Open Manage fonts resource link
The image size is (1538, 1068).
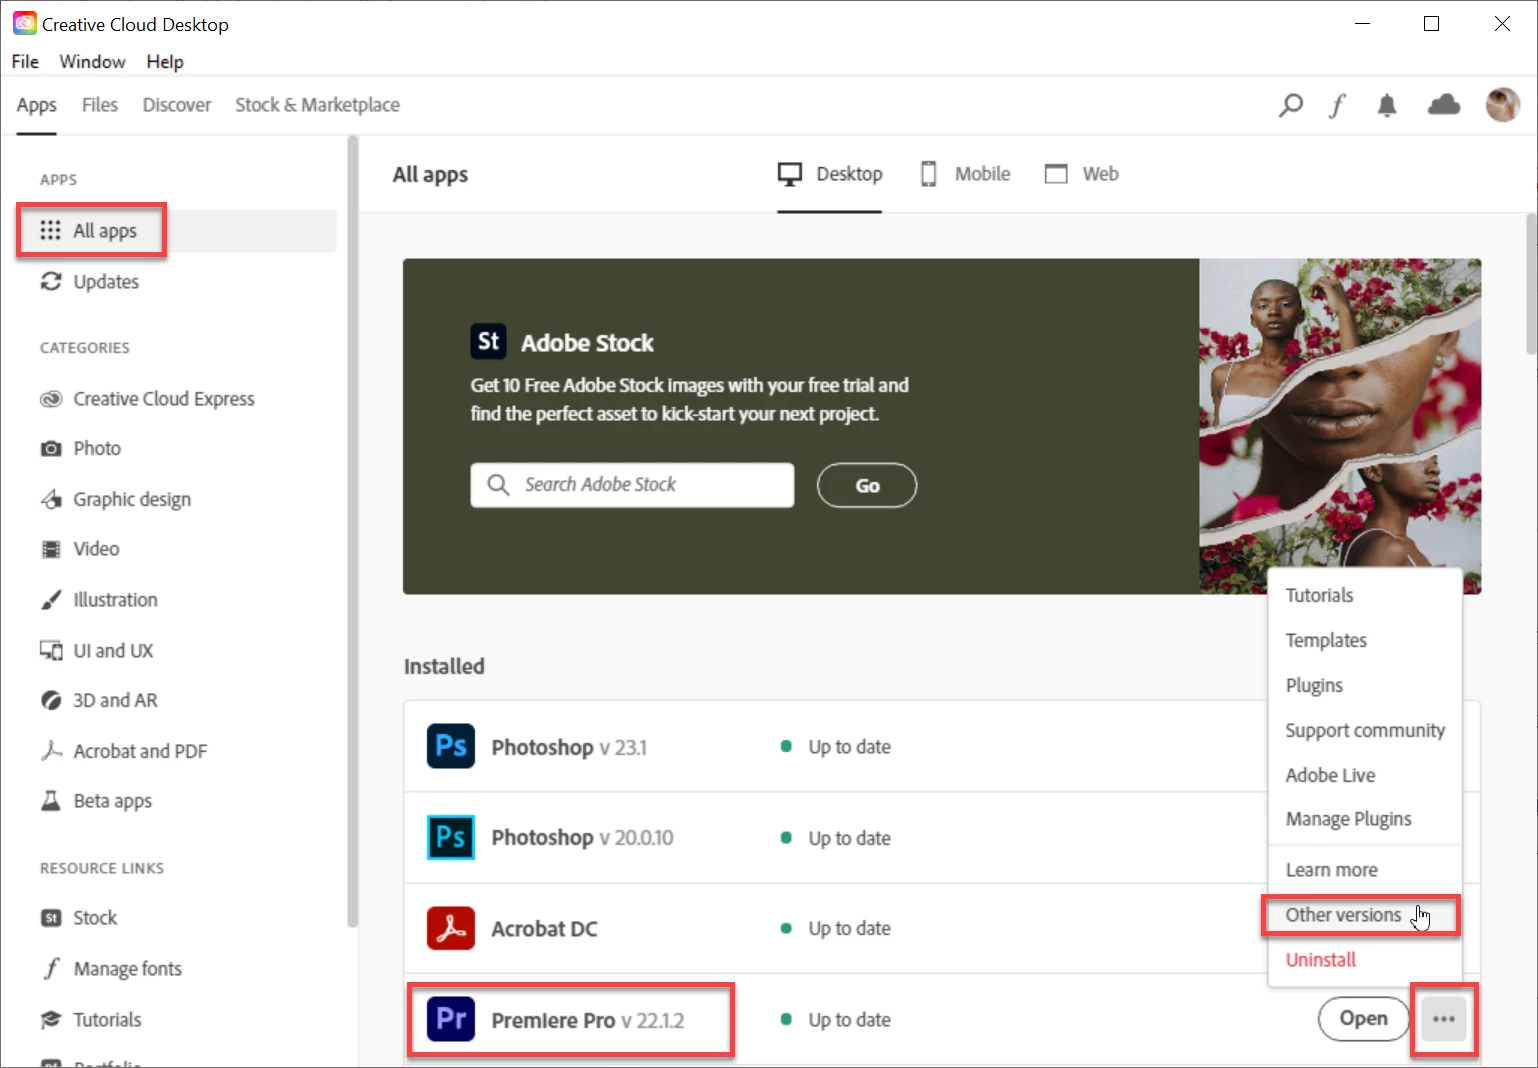click(111, 969)
